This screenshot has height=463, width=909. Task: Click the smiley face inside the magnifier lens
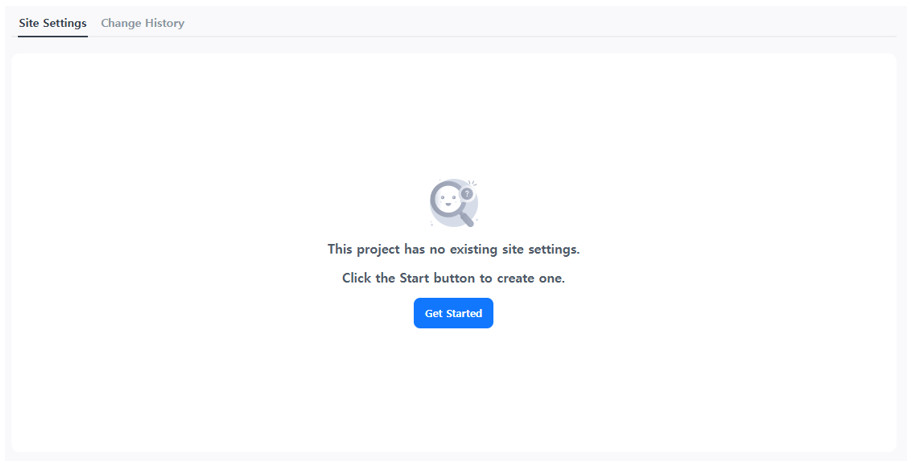click(448, 200)
